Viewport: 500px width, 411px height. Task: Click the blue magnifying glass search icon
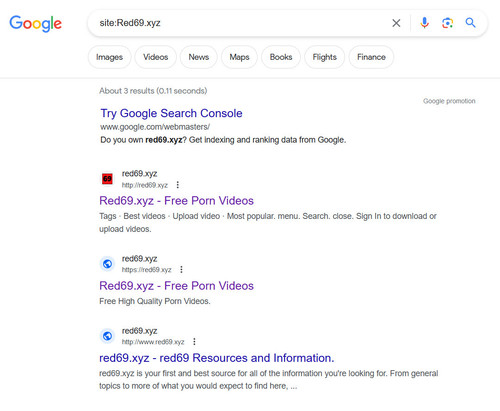(470, 23)
